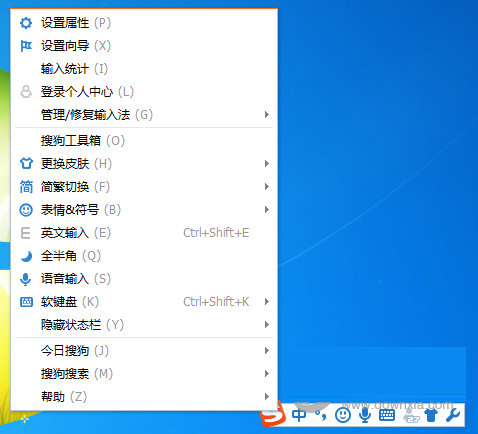Expand the 隐藏状态栏 submenu arrow
The width and height of the screenshot is (478, 434).
[x=266, y=325]
